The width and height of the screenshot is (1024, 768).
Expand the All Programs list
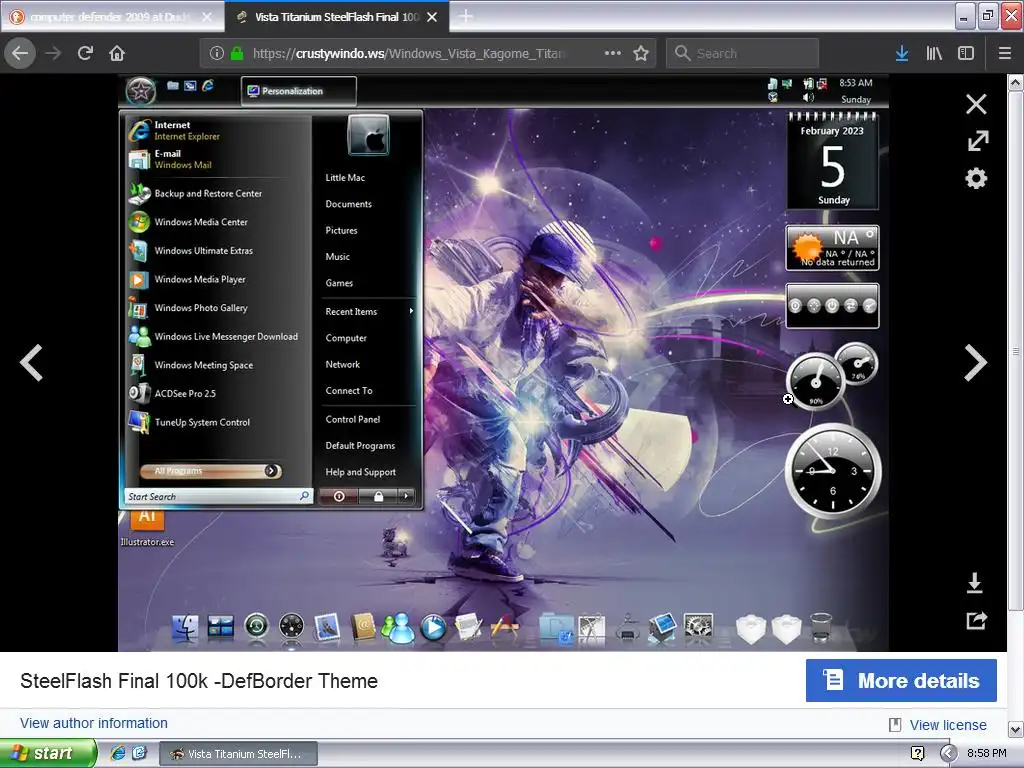pyautogui.click(x=210, y=471)
